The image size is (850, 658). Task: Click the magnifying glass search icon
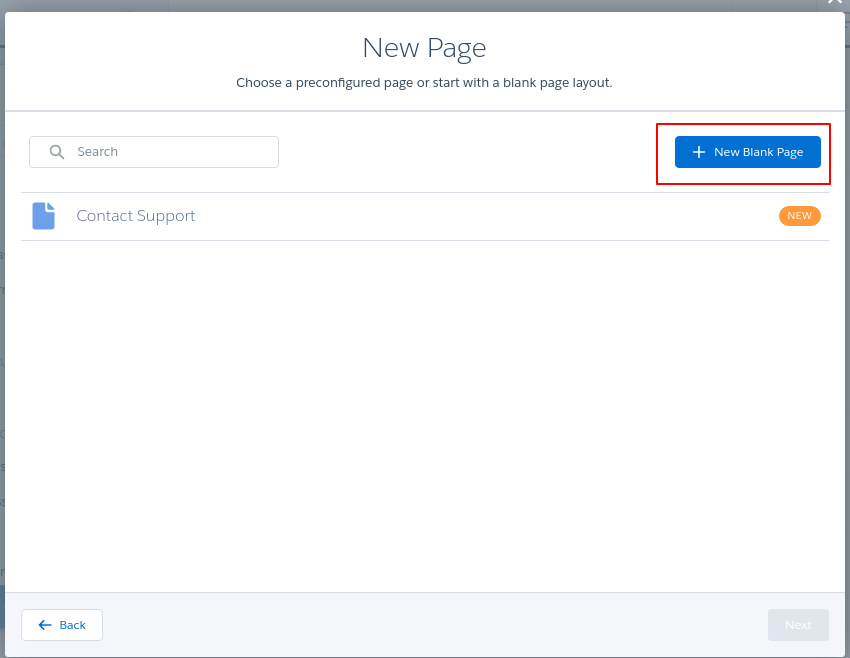(57, 152)
